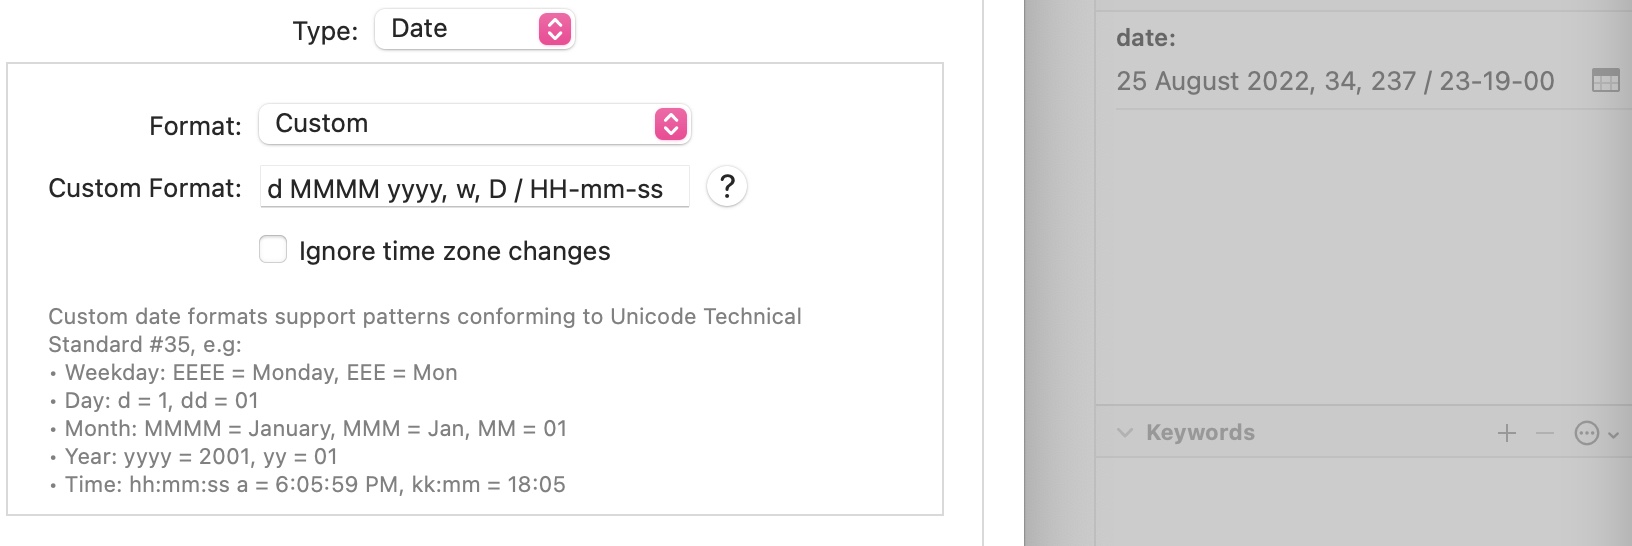Enable the Ignore time zone changes checkbox
Image resolution: width=1632 pixels, height=546 pixels.
(x=273, y=250)
